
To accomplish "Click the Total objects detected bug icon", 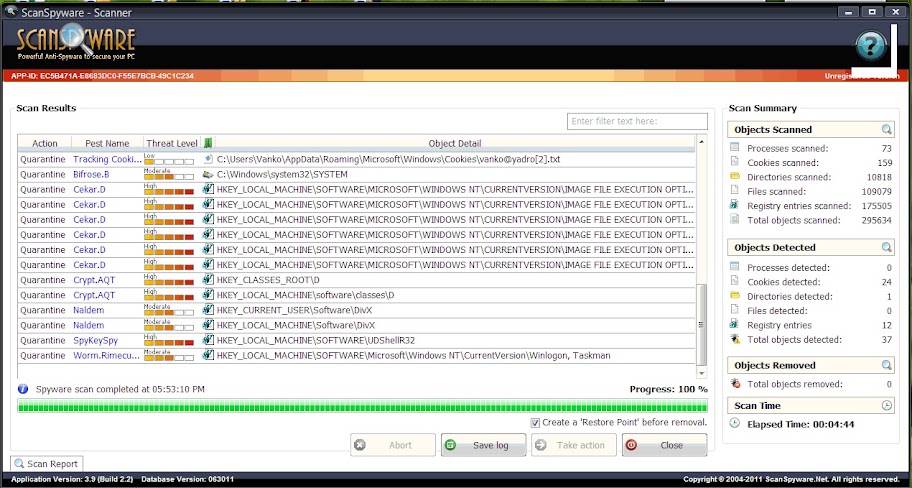I will coord(735,339).
